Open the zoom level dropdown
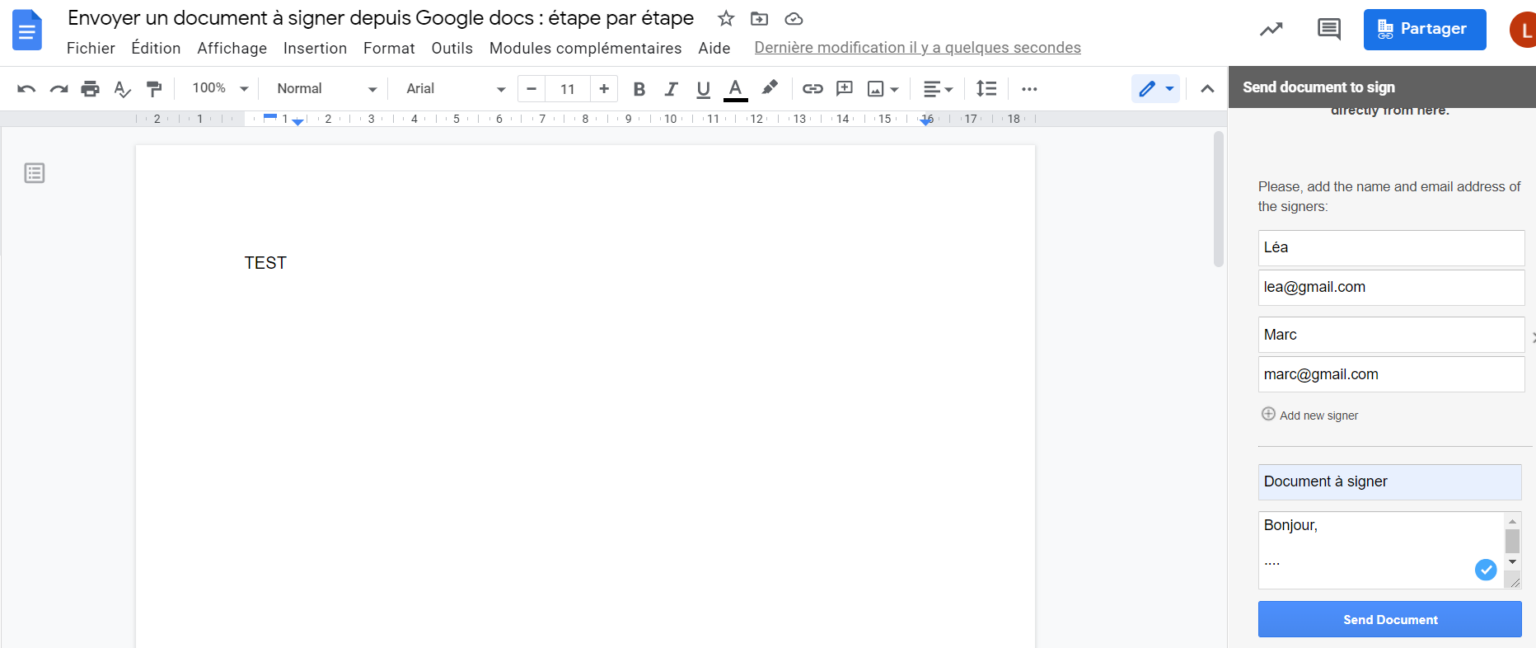This screenshot has width=1536, height=648. tap(218, 88)
